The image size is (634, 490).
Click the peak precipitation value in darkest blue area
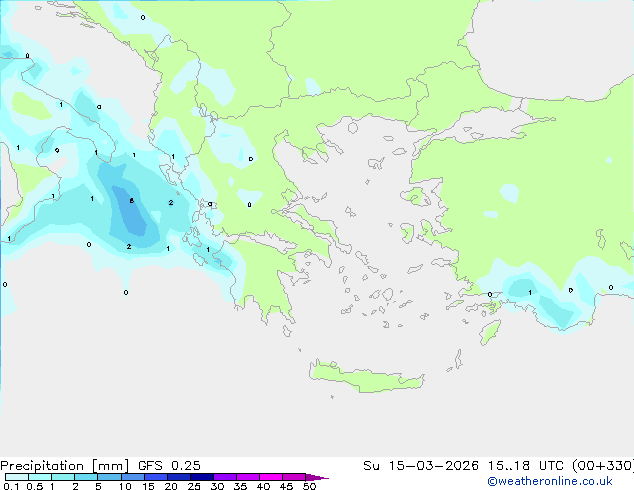click(x=132, y=201)
